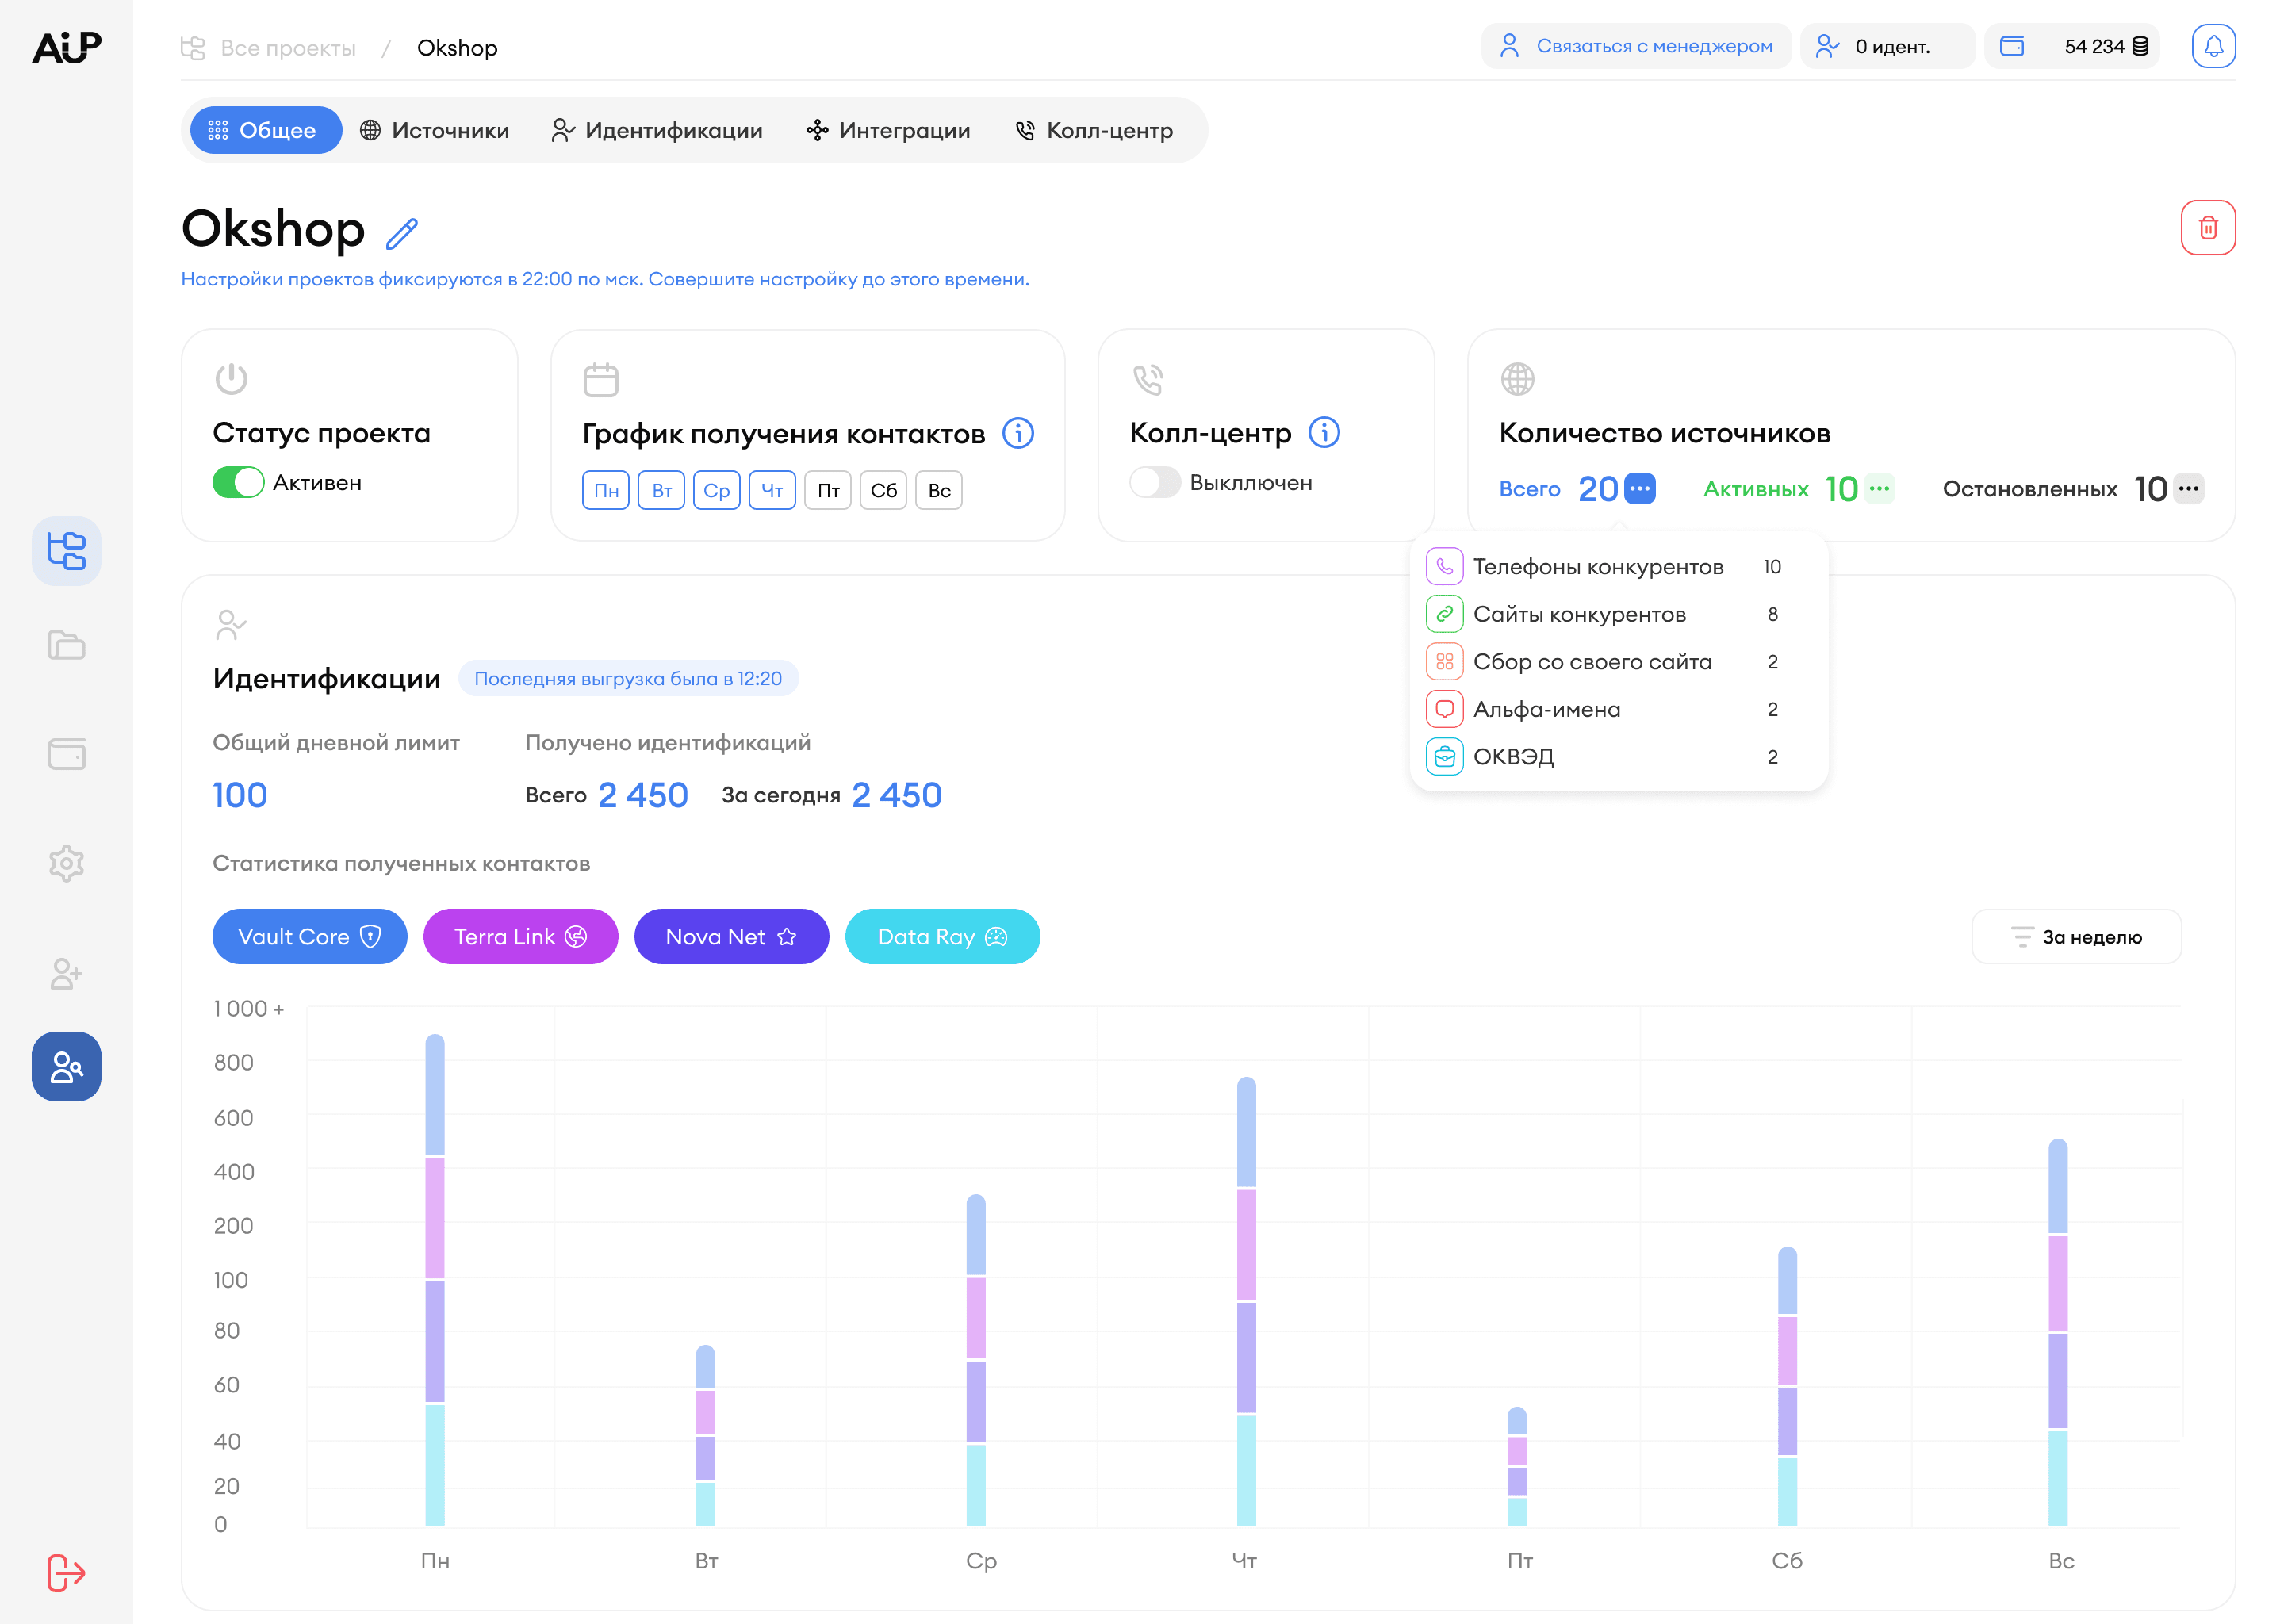The height and width of the screenshot is (1624, 2284).
Task: Edit project name with the pencil icon
Action: click(402, 232)
